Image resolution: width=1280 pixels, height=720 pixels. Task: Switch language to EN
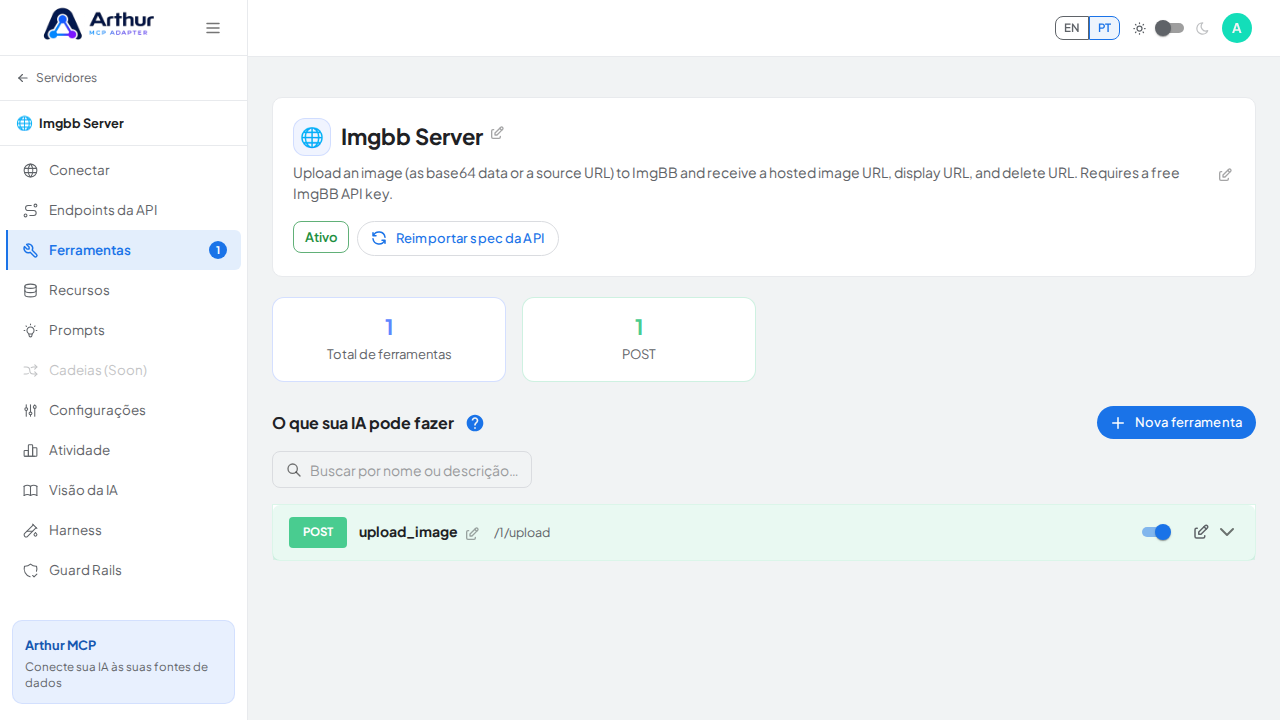(x=1072, y=28)
